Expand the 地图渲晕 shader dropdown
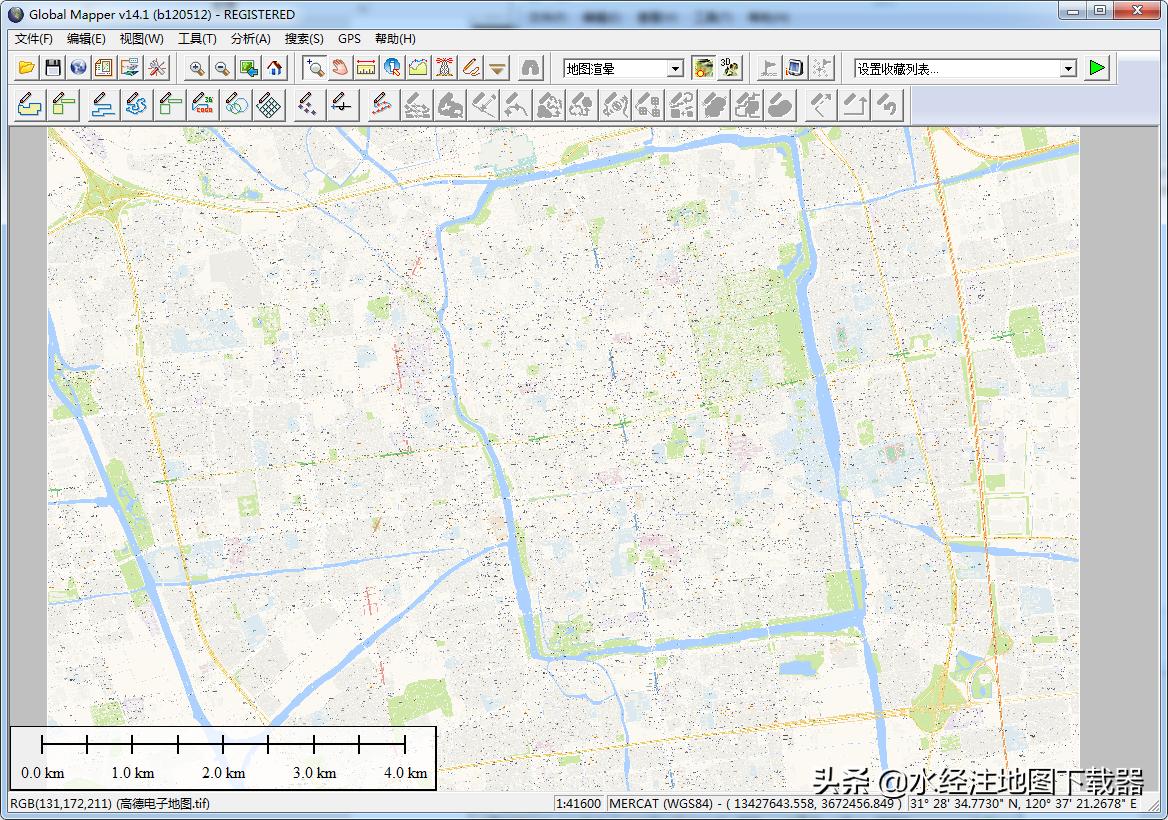The image size is (1168, 820). (675, 69)
